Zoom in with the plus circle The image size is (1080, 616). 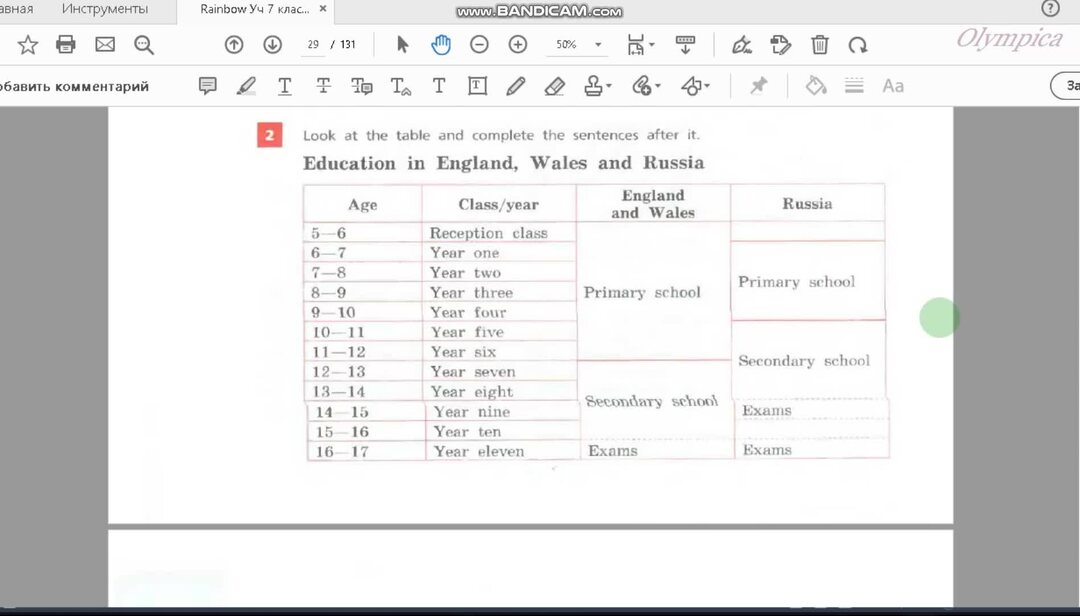(x=518, y=45)
